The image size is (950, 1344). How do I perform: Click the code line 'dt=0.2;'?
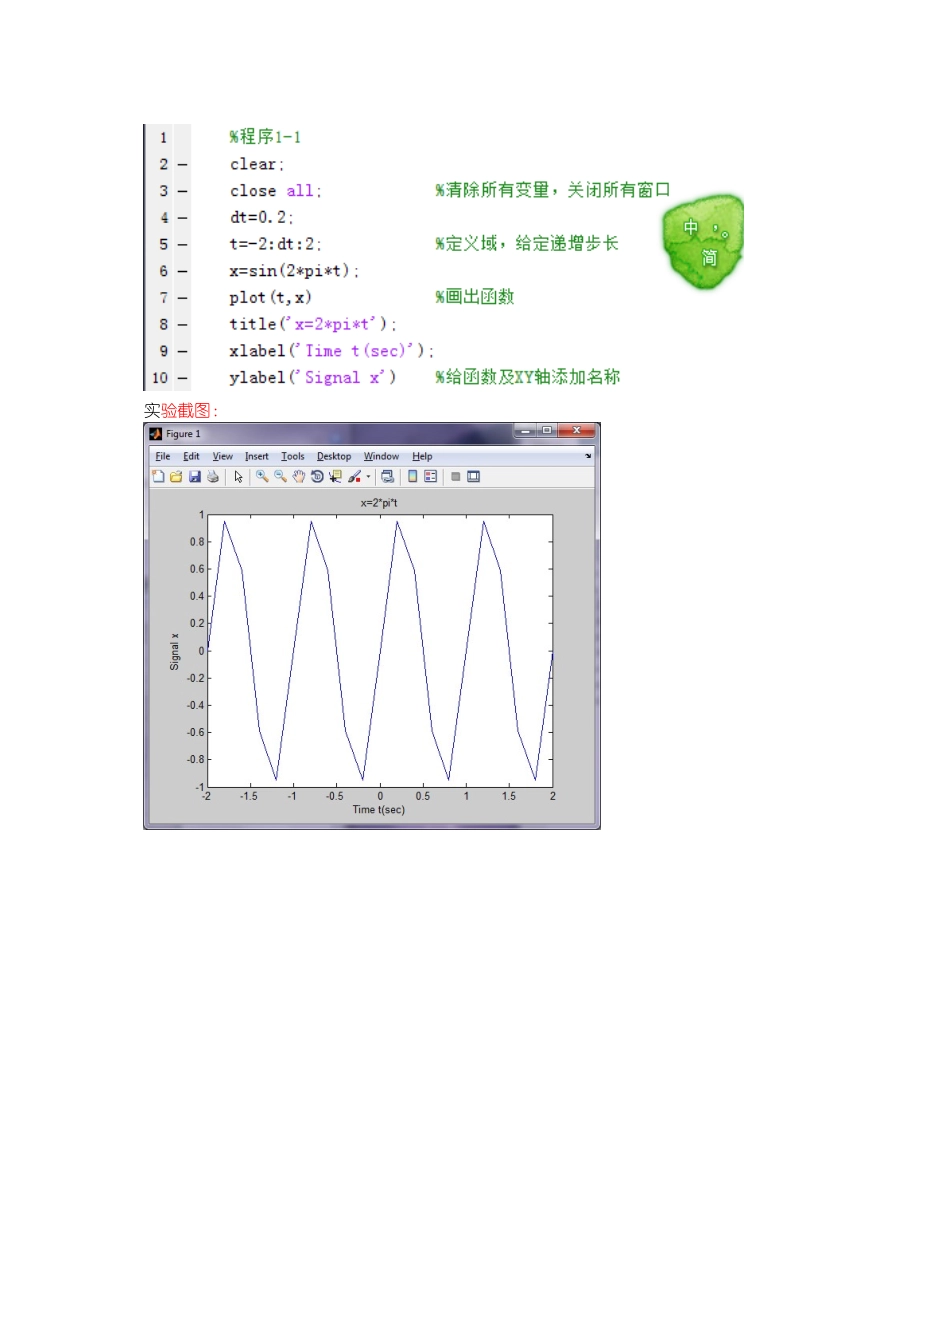[x=262, y=217]
